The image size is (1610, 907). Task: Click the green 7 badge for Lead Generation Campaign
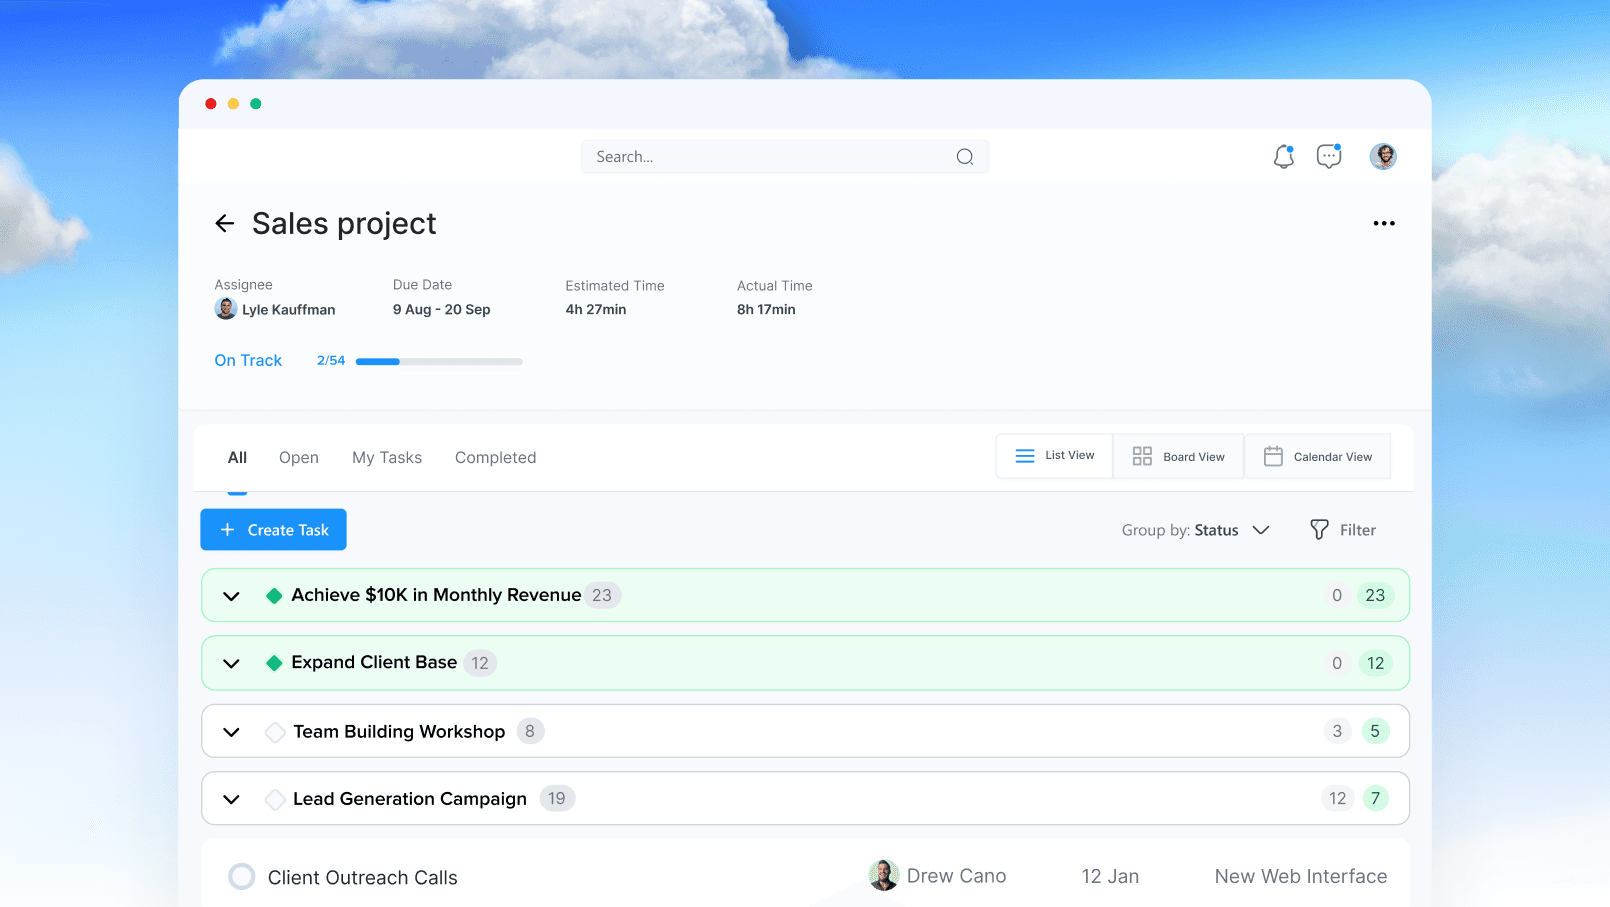tap(1376, 798)
